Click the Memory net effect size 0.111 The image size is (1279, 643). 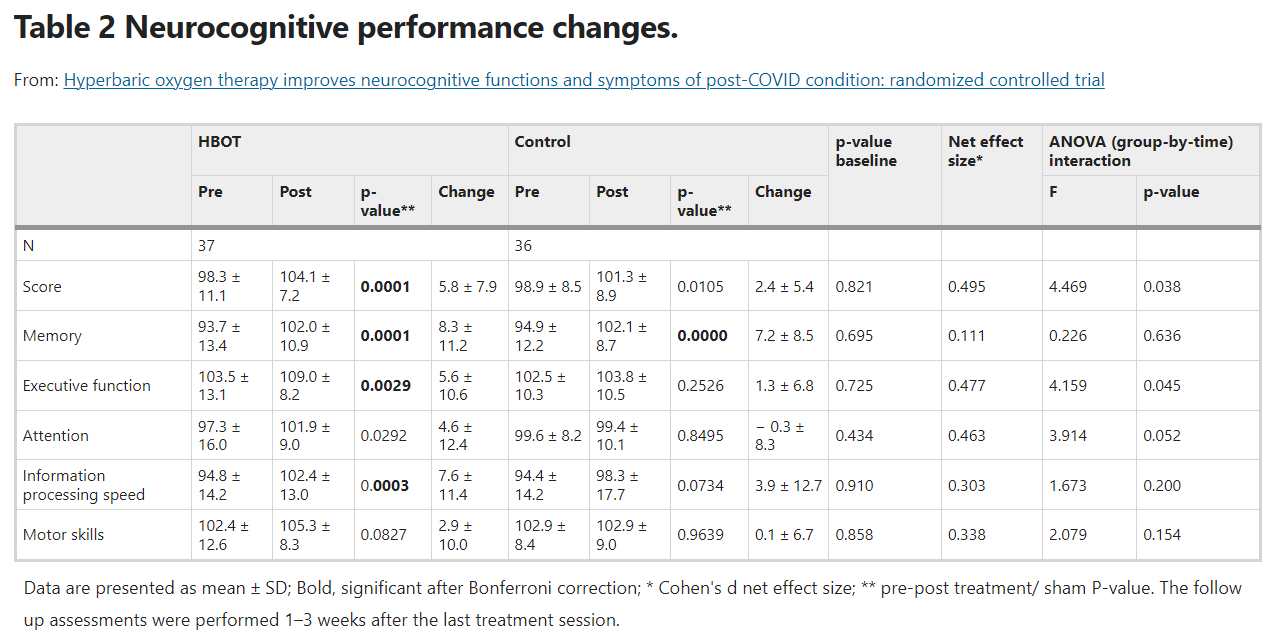pyautogui.click(x=967, y=336)
